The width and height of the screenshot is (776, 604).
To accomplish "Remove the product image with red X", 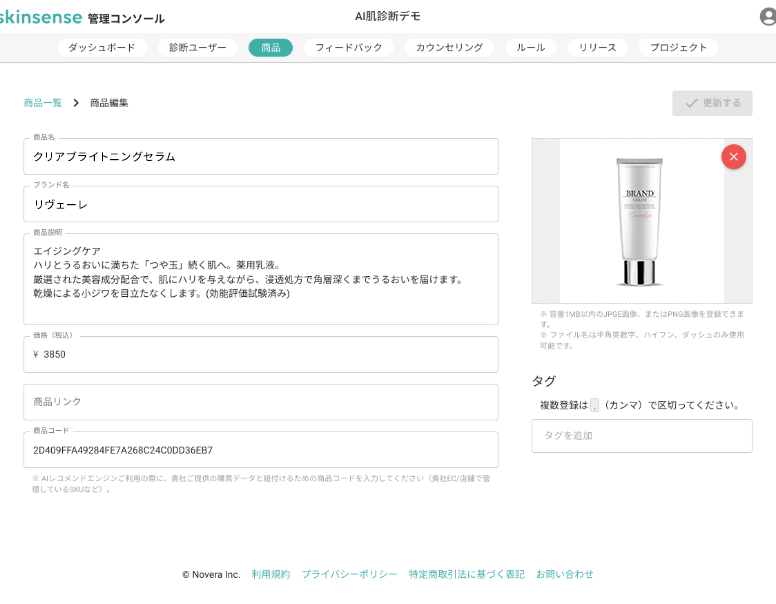I will click(733, 157).
